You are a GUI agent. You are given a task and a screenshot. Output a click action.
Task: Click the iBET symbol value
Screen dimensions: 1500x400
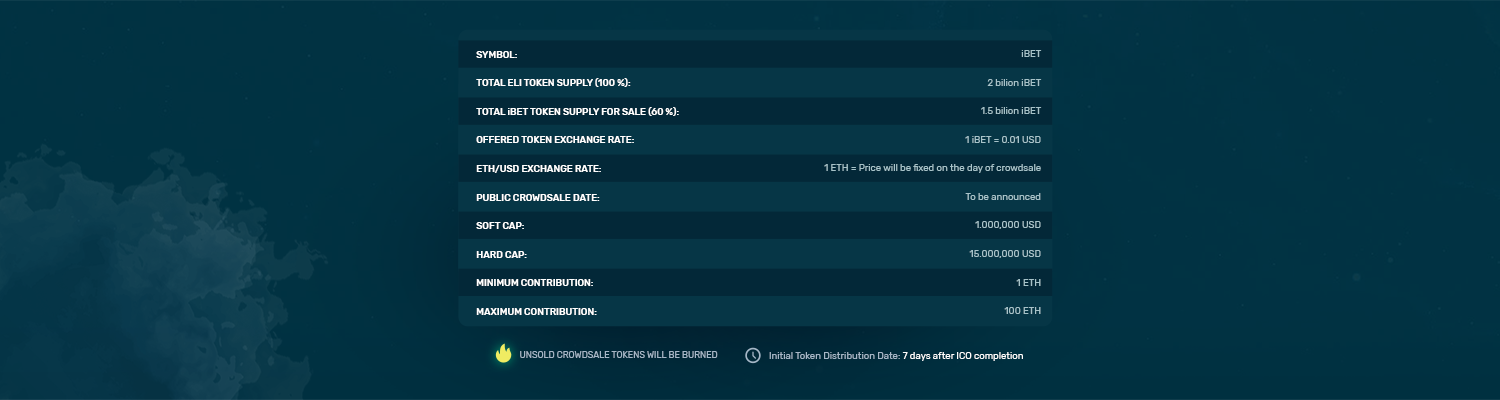click(1030, 54)
